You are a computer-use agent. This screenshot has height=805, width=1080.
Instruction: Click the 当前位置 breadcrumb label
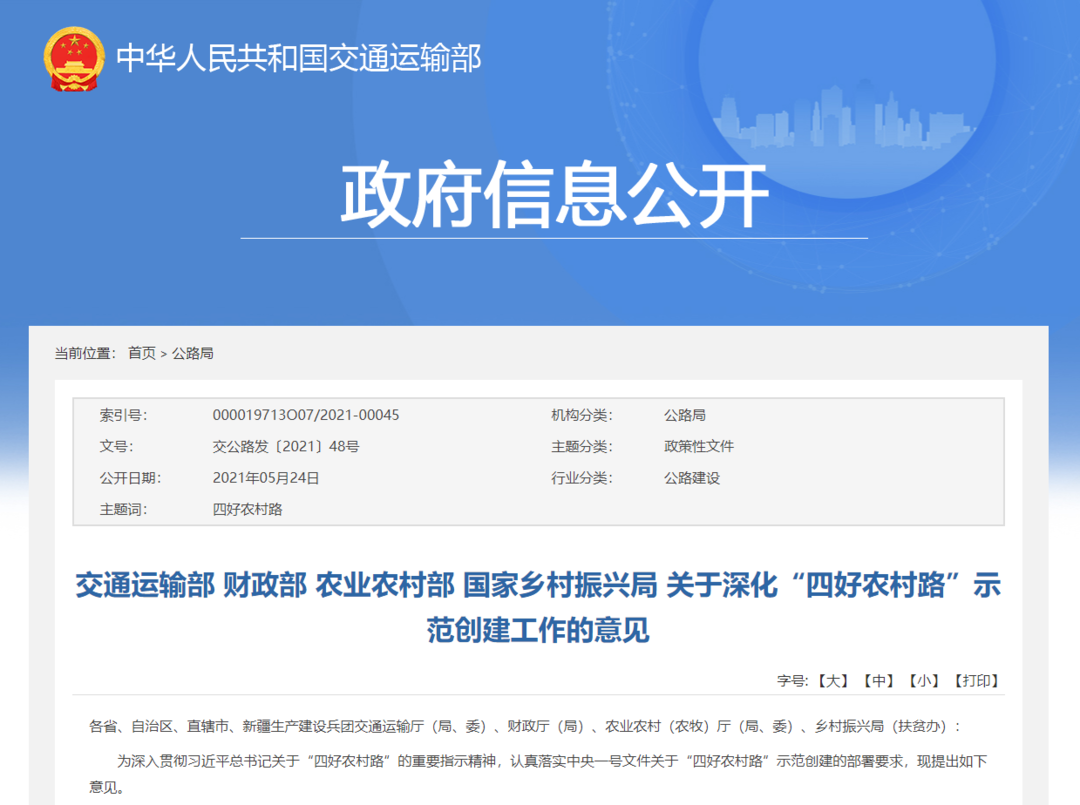click(84, 353)
